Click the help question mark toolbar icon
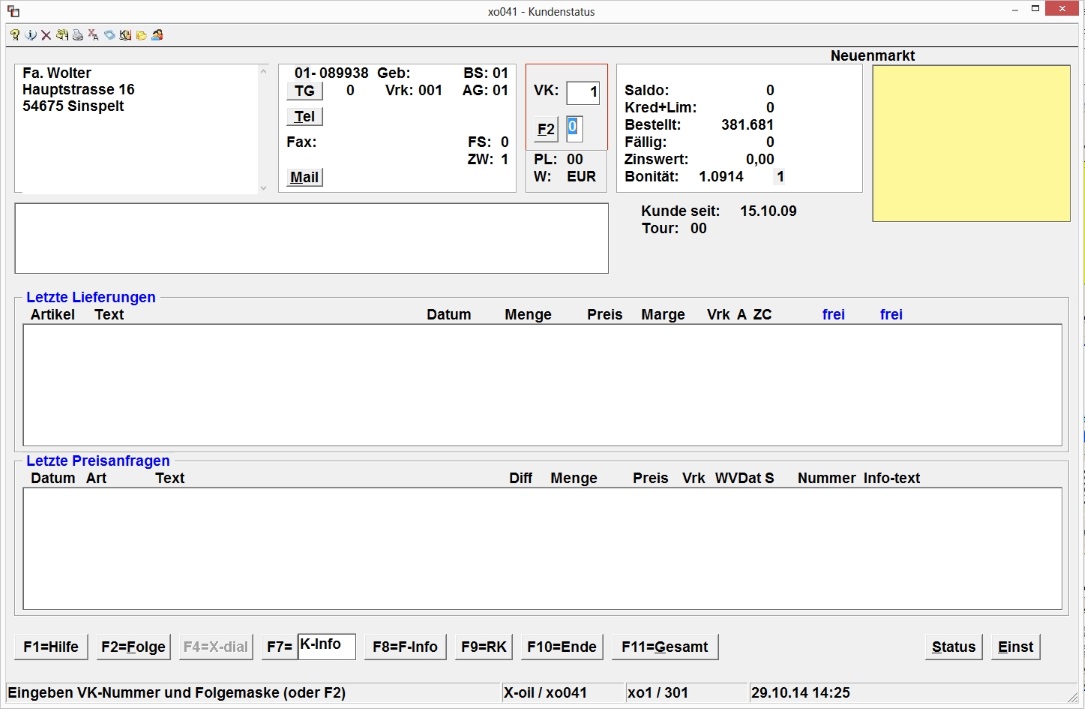 click(x=15, y=35)
